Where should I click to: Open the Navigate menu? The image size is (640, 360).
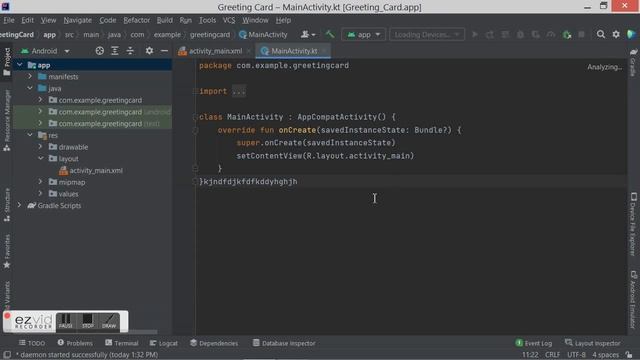click(78, 20)
